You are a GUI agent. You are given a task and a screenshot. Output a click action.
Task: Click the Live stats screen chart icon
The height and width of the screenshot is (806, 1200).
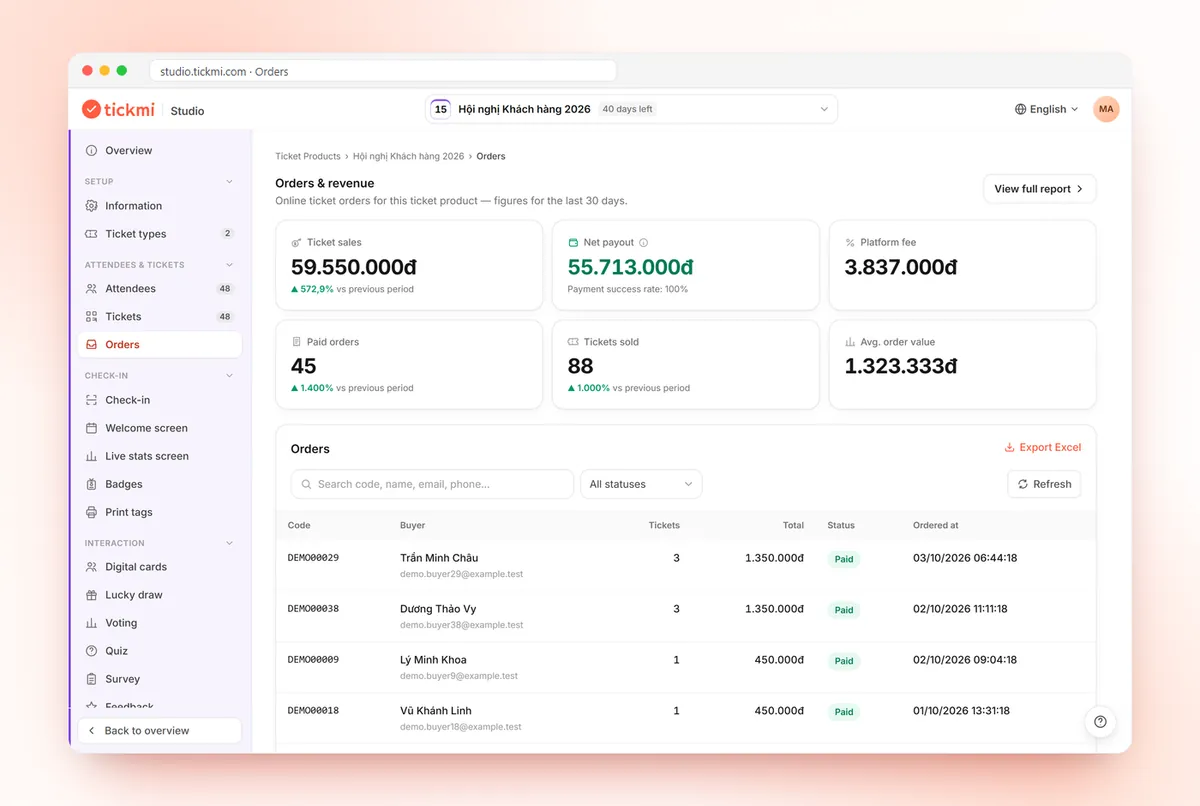(x=92, y=456)
